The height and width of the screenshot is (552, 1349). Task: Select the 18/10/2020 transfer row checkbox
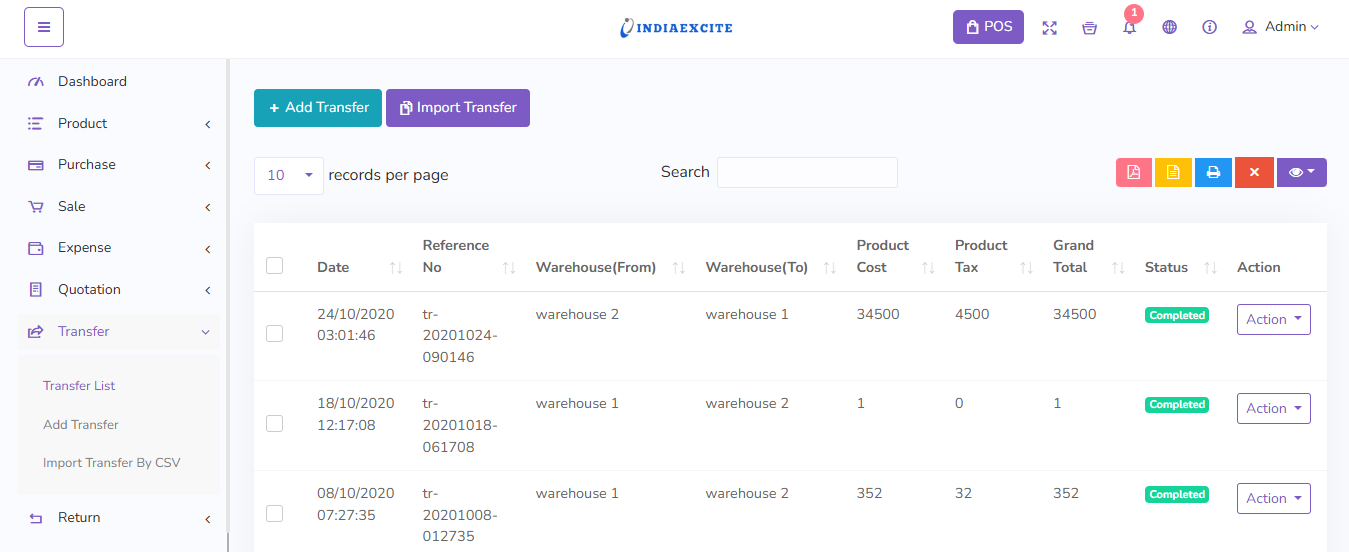pos(275,424)
